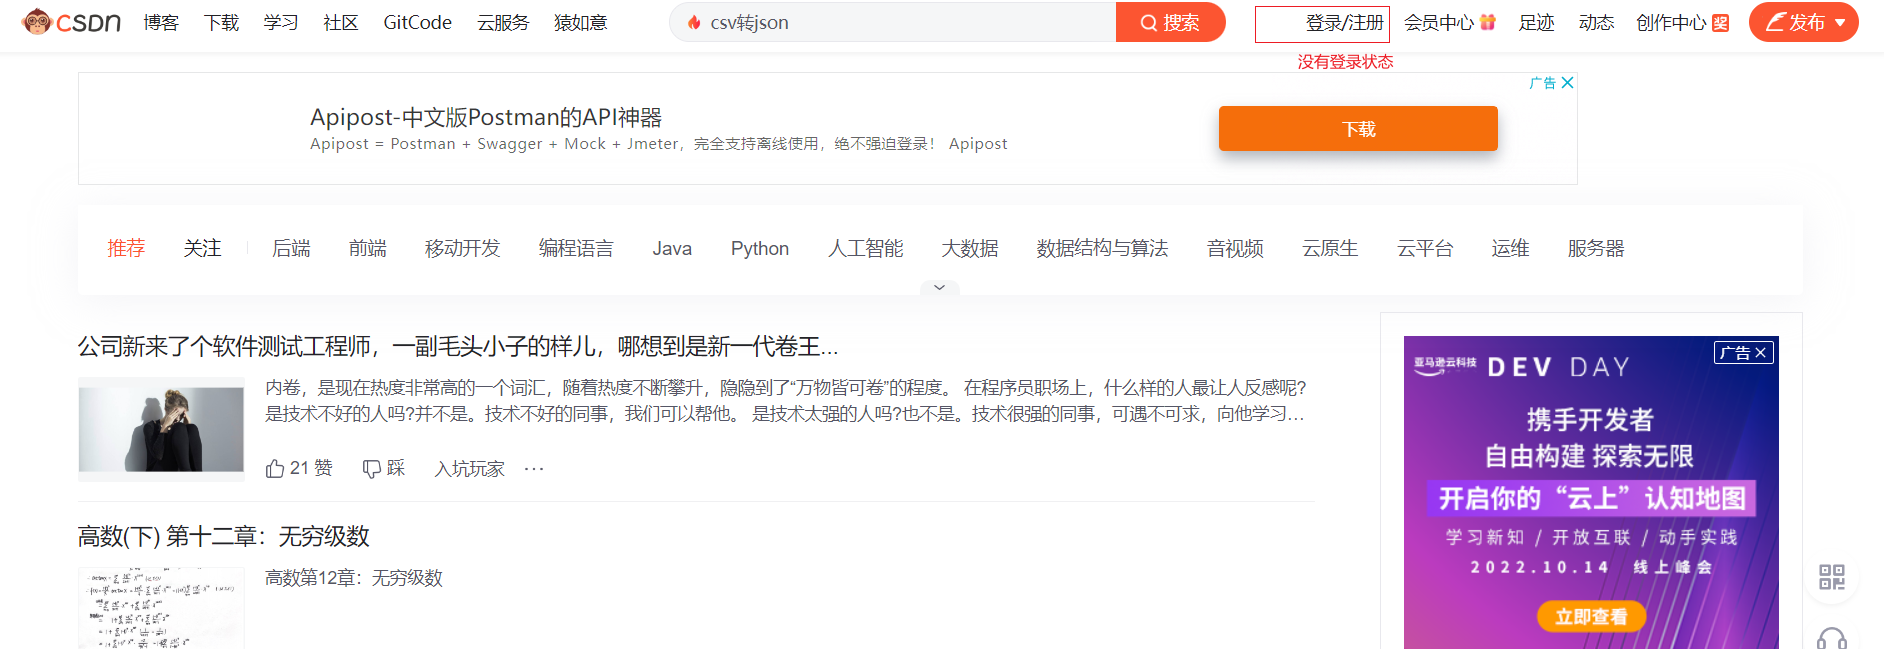The width and height of the screenshot is (1884, 649).
Task: Click the 高数第12章：无穷级数 summary text
Action: (353, 578)
